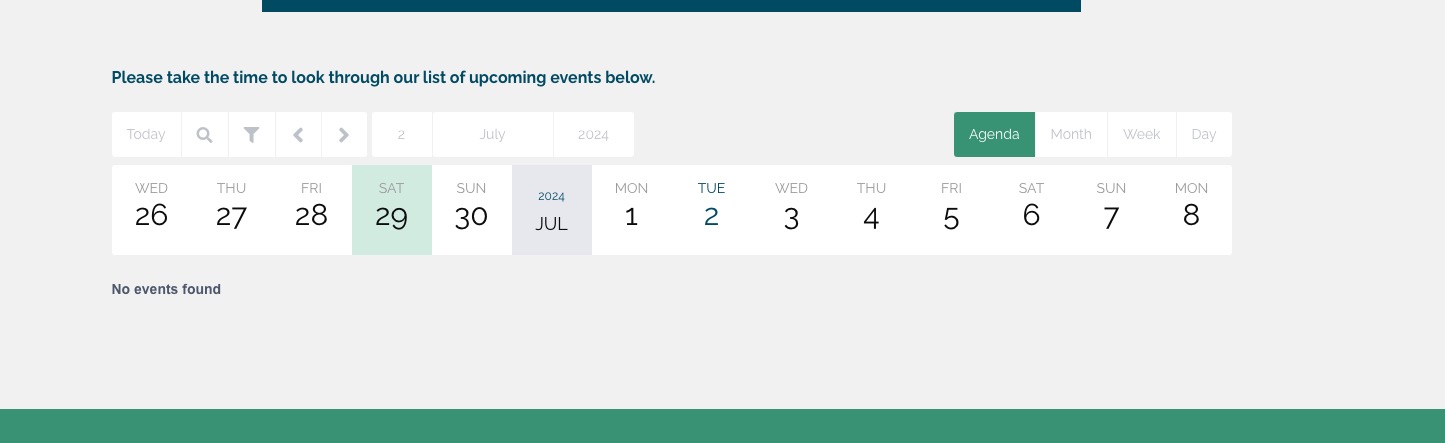Screen dimensions: 1445x443
Task: Select Friday 5 date cell
Action: [952, 210]
